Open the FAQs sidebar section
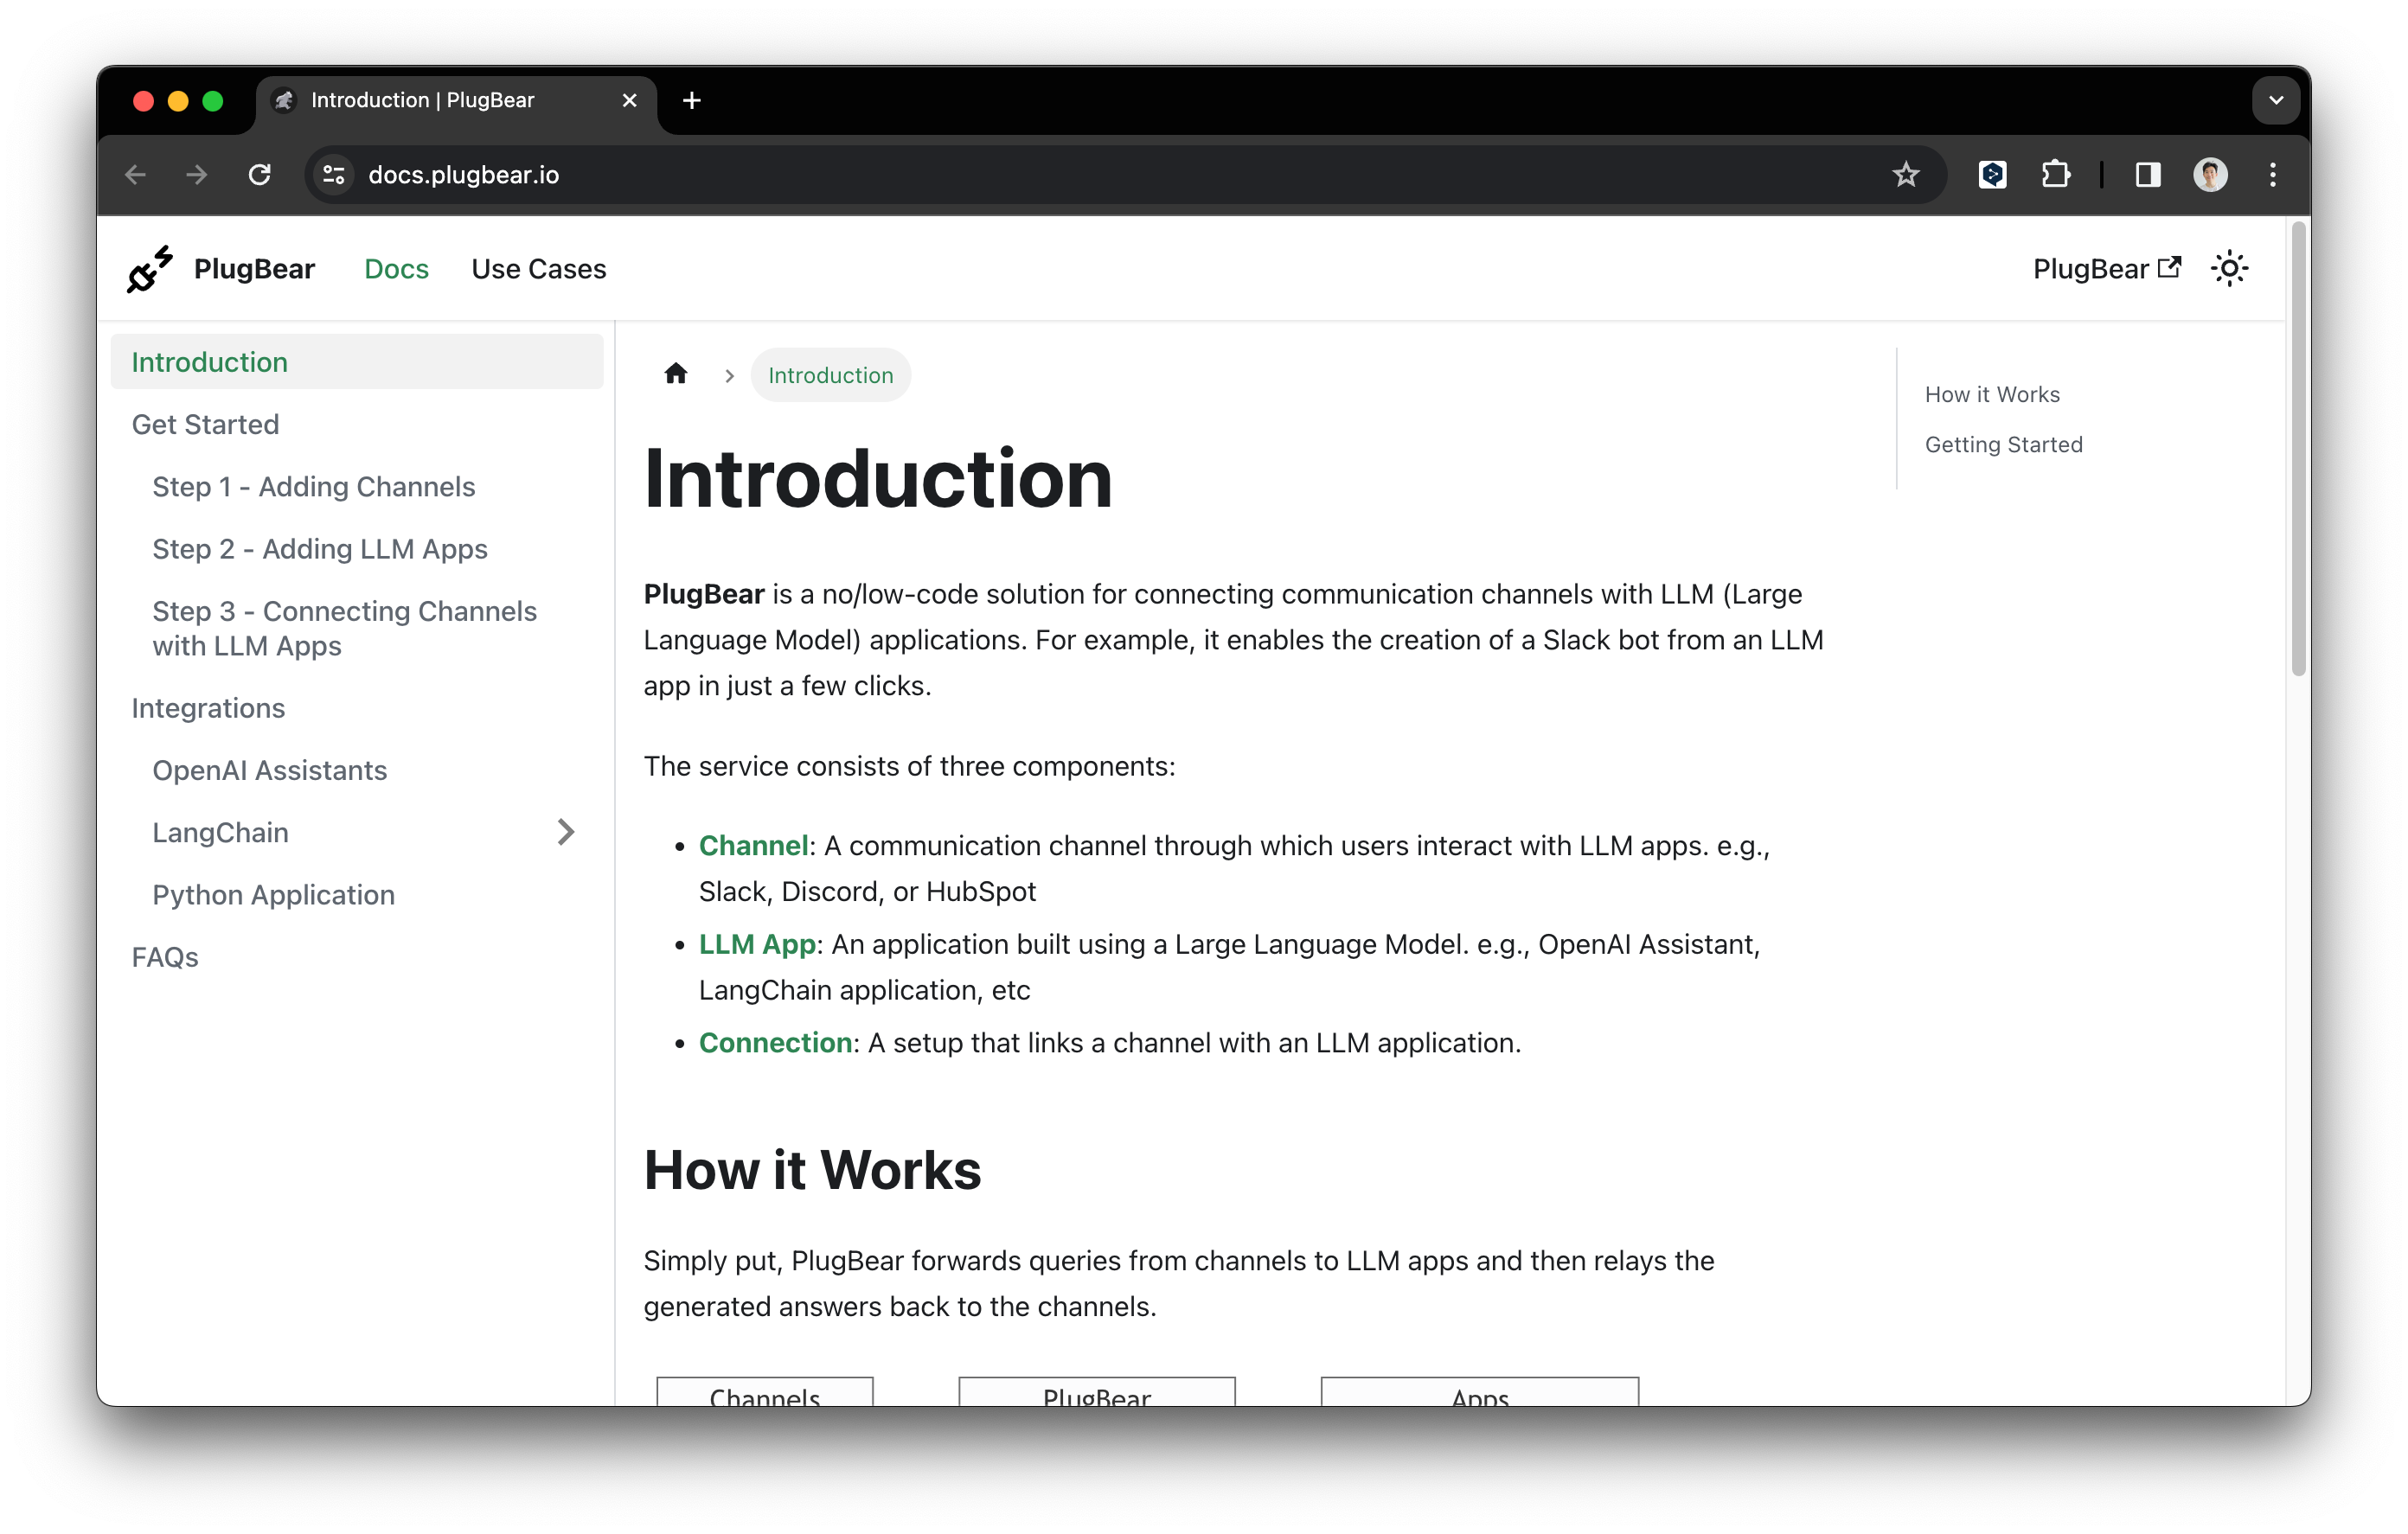2408x1534 pixels. tap(165, 956)
